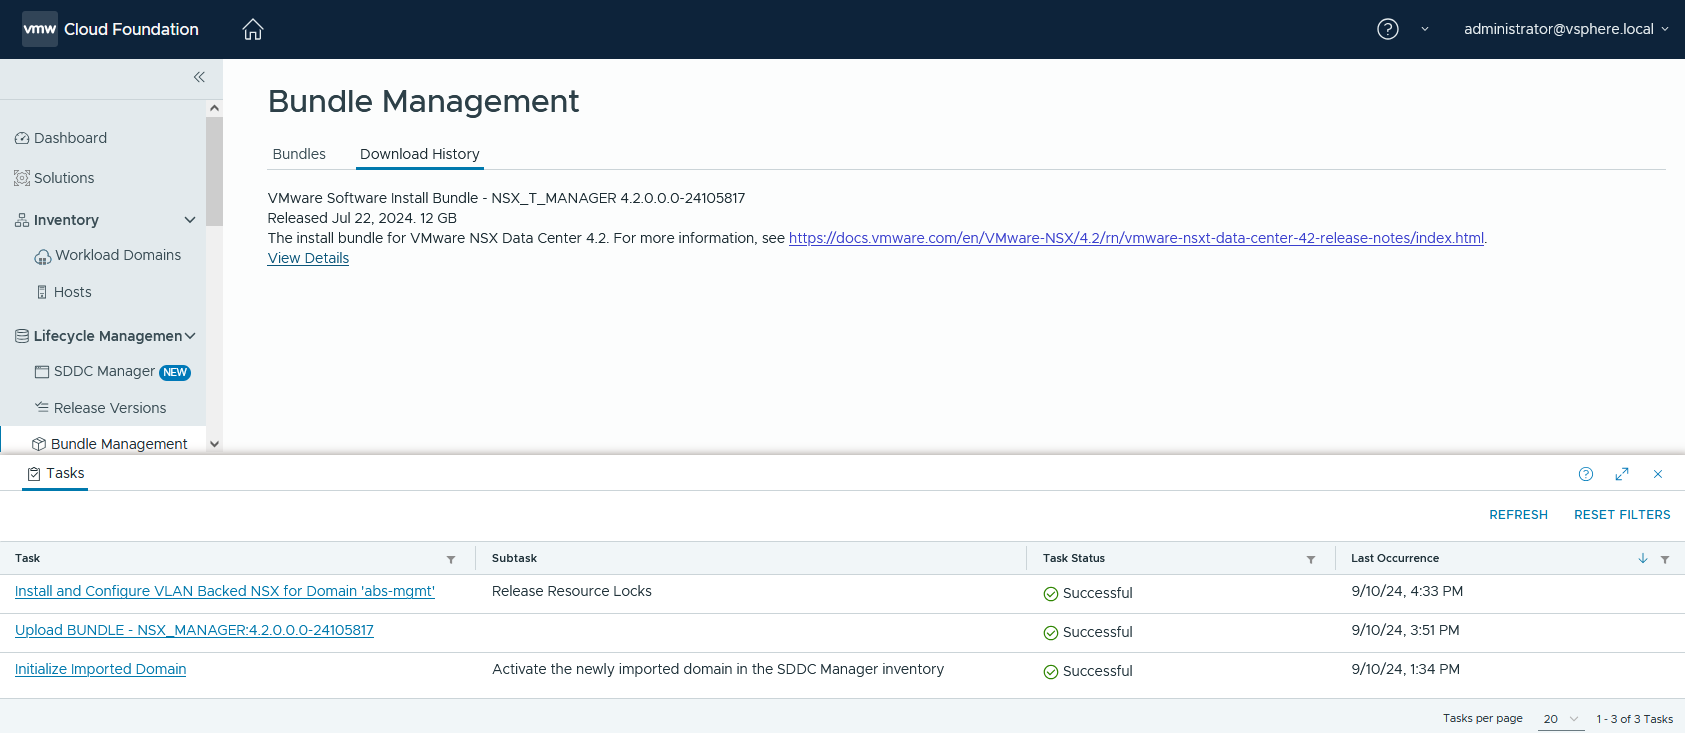Open the Install and Configure VLAN Backed NSX task

tap(225, 591)
